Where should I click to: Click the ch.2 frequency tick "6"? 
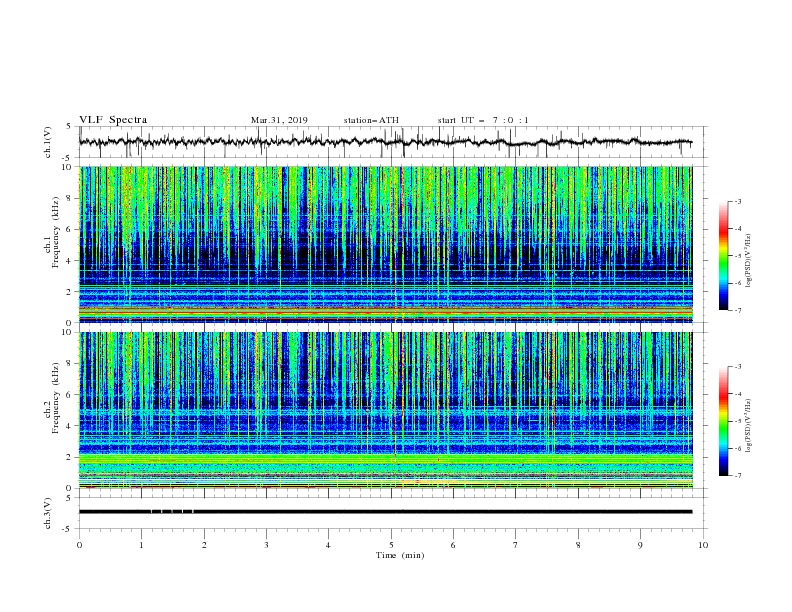click(x=69, y=395)
